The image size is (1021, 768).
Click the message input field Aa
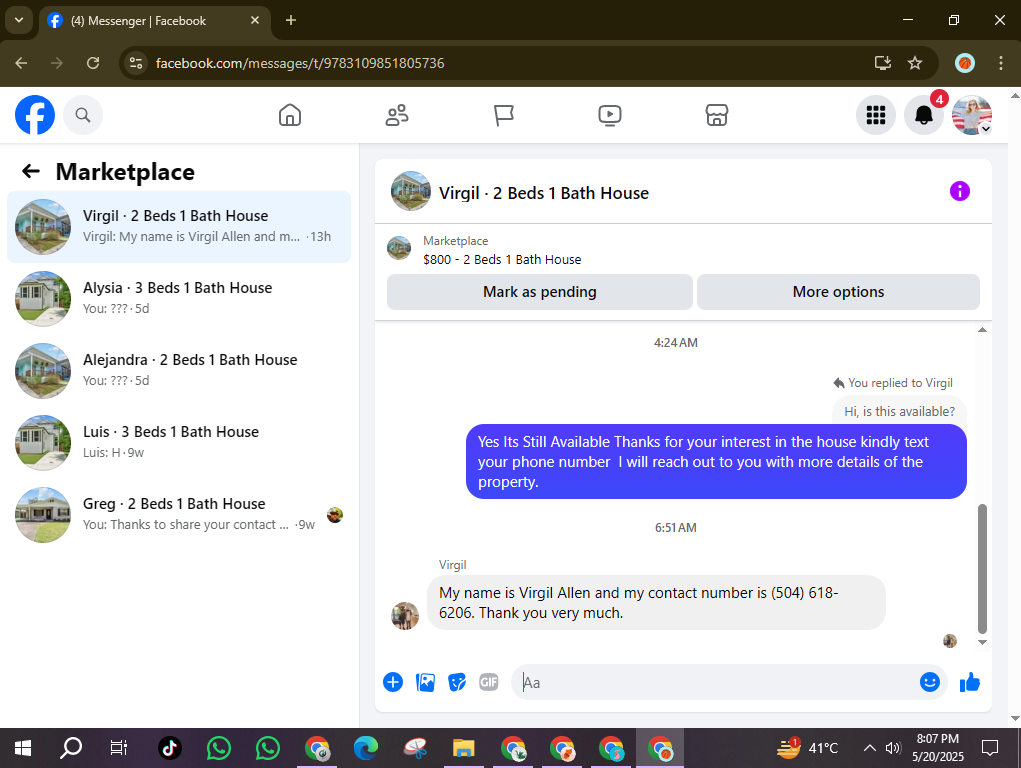pyautogui.click(x=716, y=682)
